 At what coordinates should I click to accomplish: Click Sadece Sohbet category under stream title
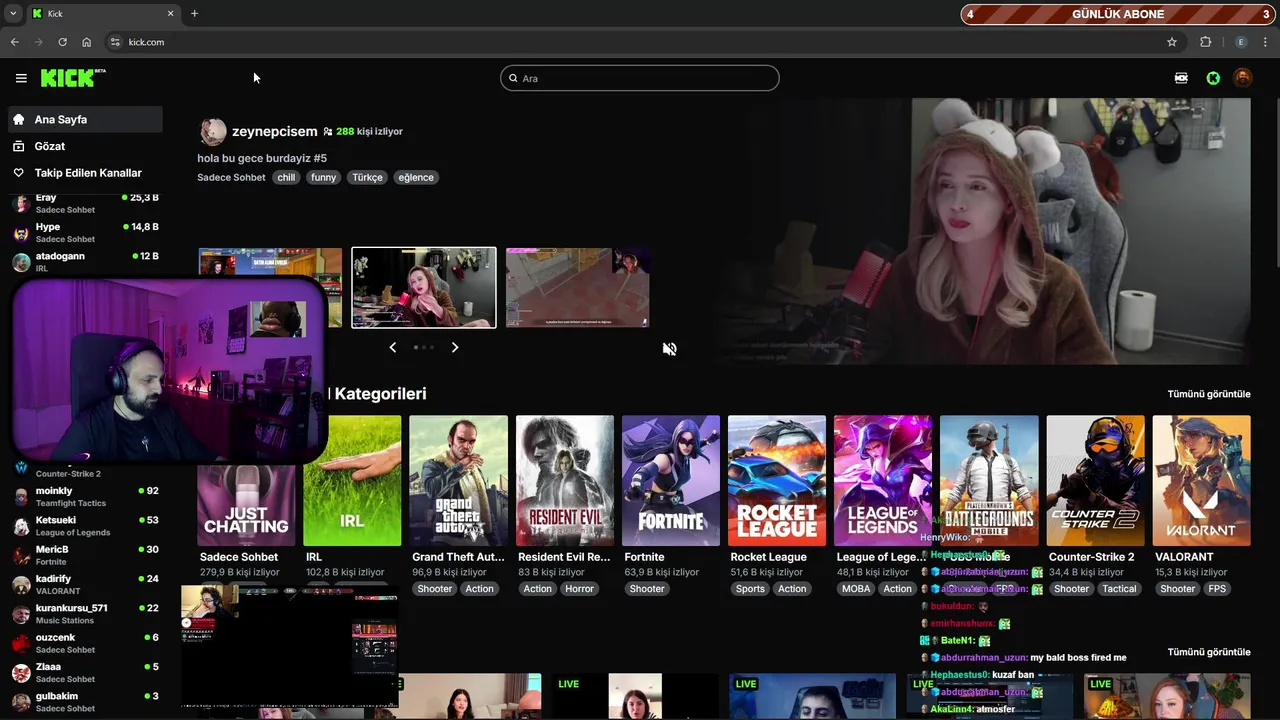tap(231, 177)
